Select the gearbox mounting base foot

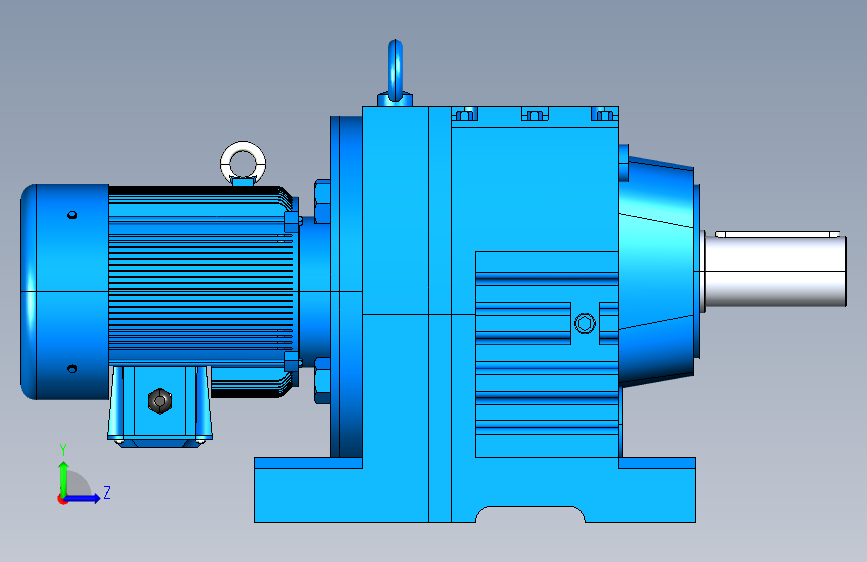(475, 490)
